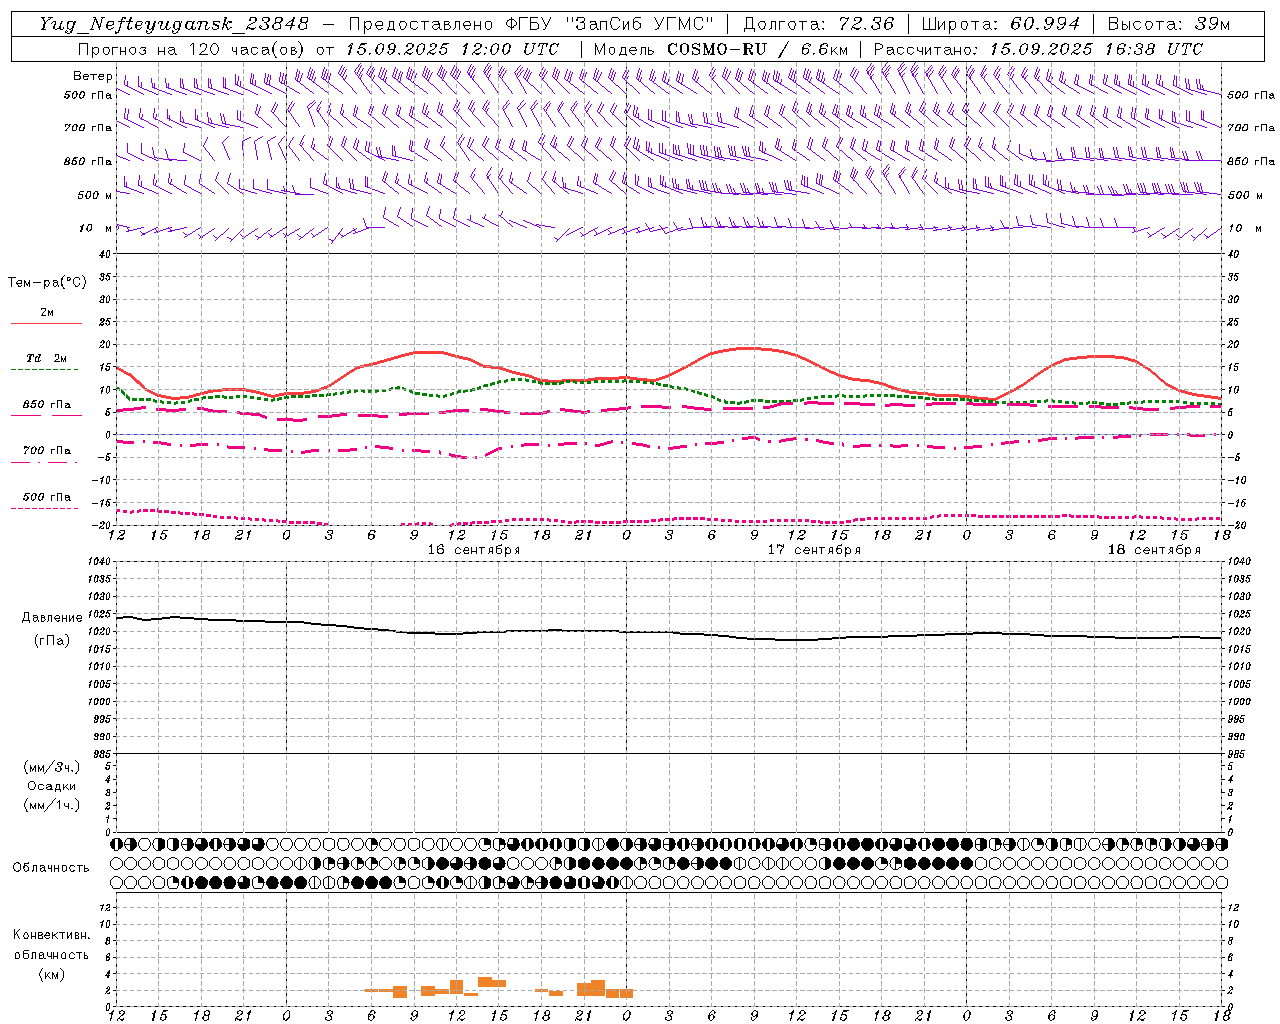This screenshot has width=1280, height=1024.
Task: Select the 'Давление' pressure panel label
Action: coord(52,618)
